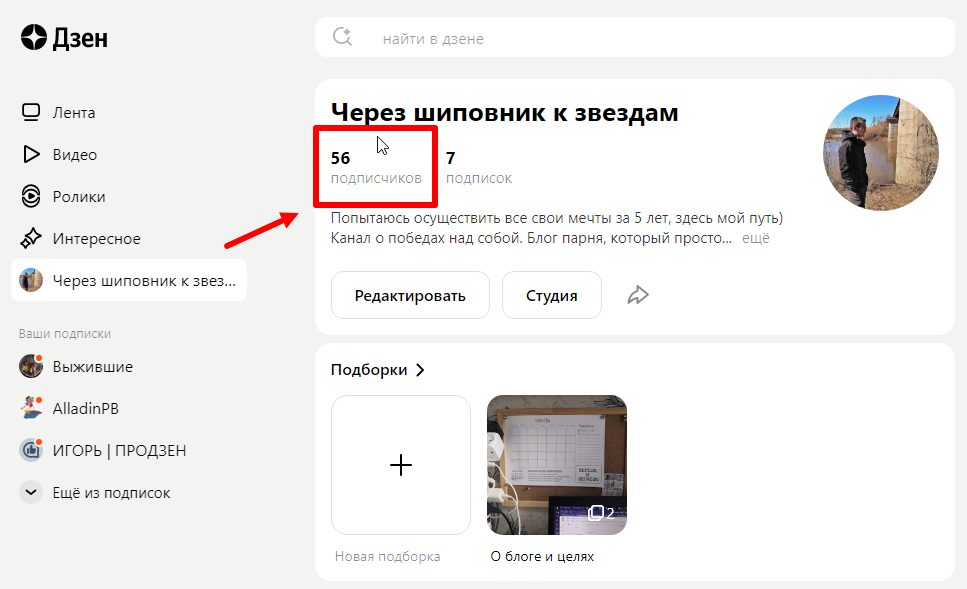Select the Лента feed icon
The height and width of the screenshot is (589, 967).
(x=31, y=112)
